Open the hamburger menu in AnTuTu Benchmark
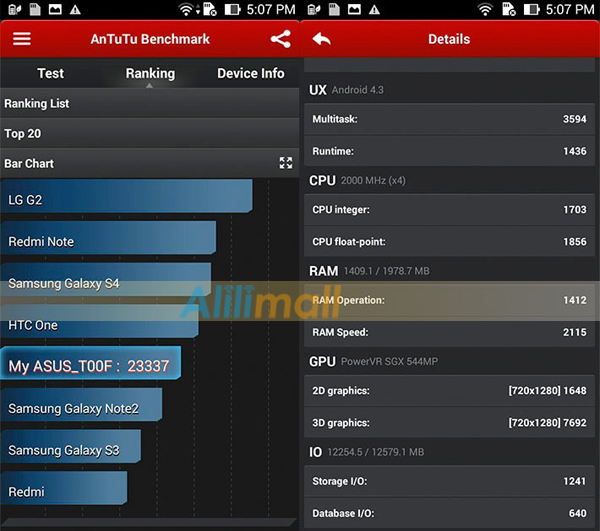Screen dimensions: 600x531 pos(22,39)
